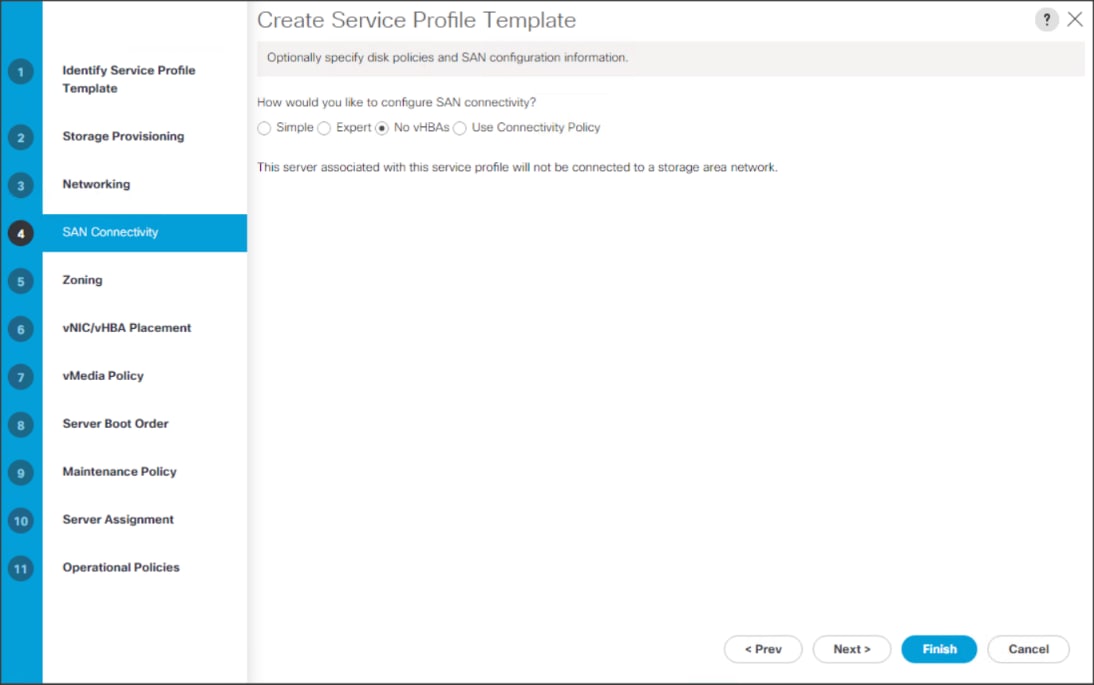Click the step 6 vNIC/vHBA Placement circle
The height and width of the screenshot is (685, 1094).
tap(21, 329)
